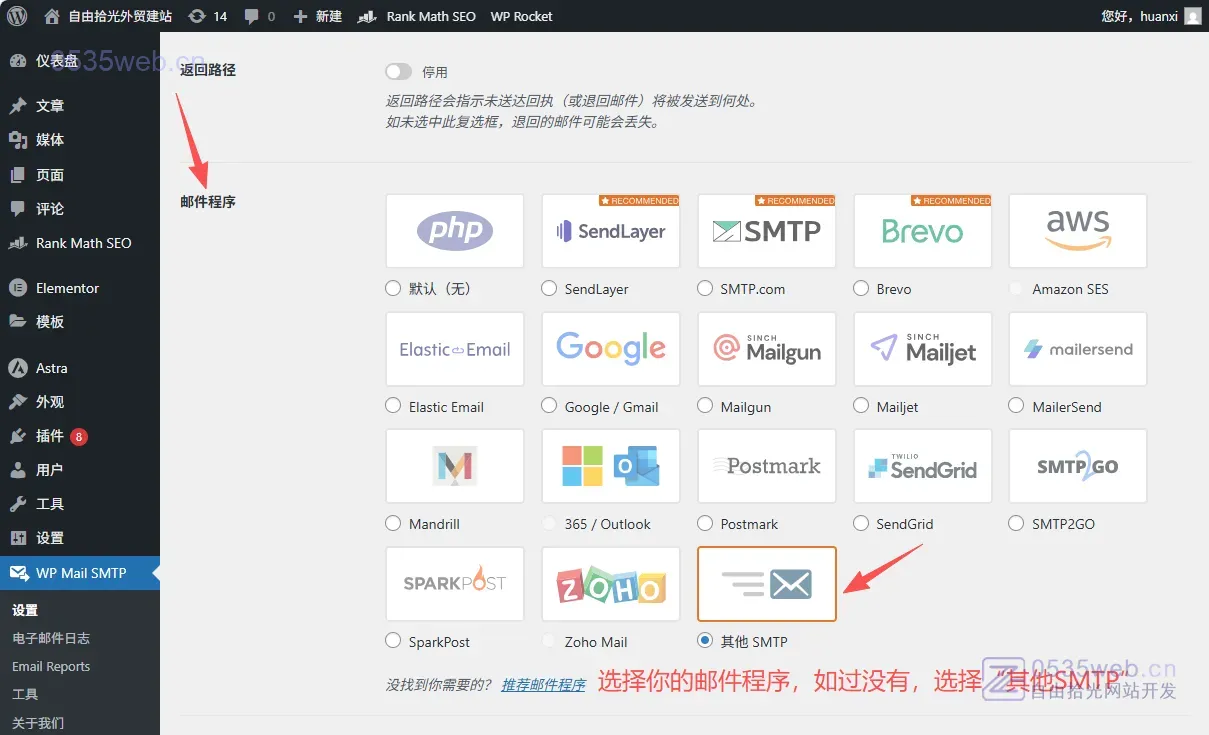Click the 推荐邮件程序 link

(543, 685)
